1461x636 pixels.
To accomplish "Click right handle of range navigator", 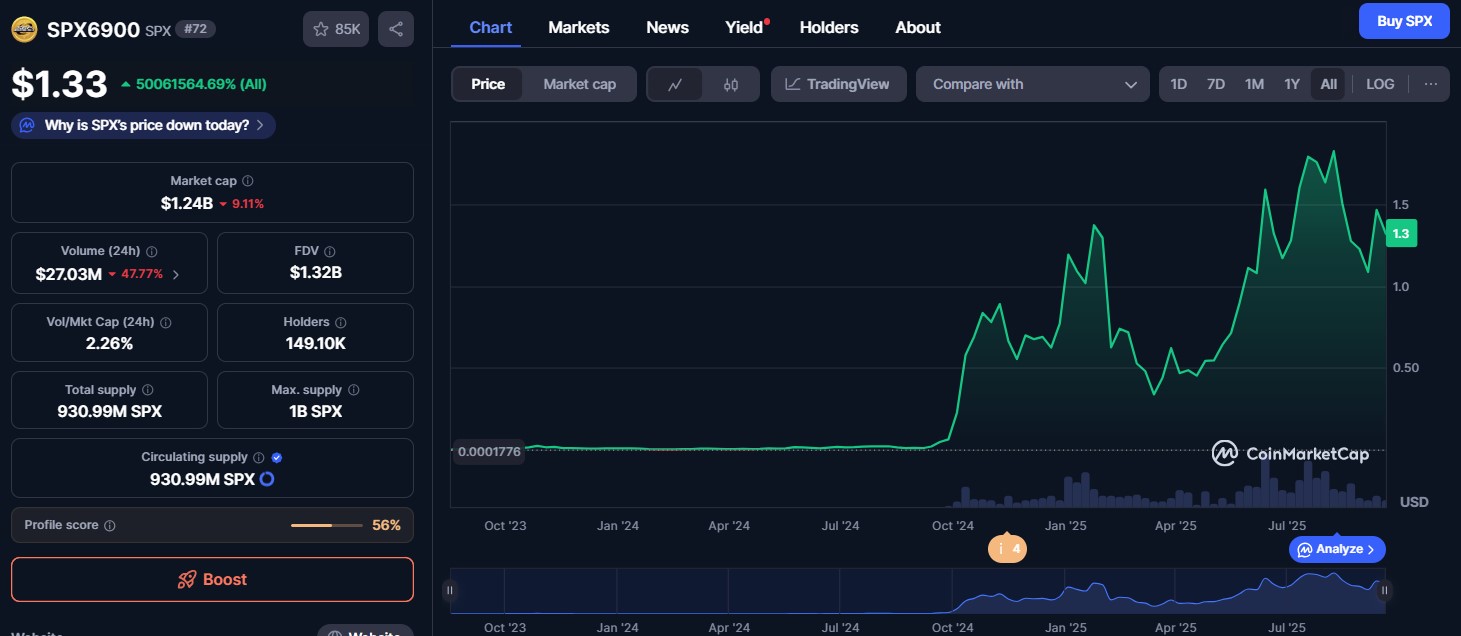I will 1384,591.
